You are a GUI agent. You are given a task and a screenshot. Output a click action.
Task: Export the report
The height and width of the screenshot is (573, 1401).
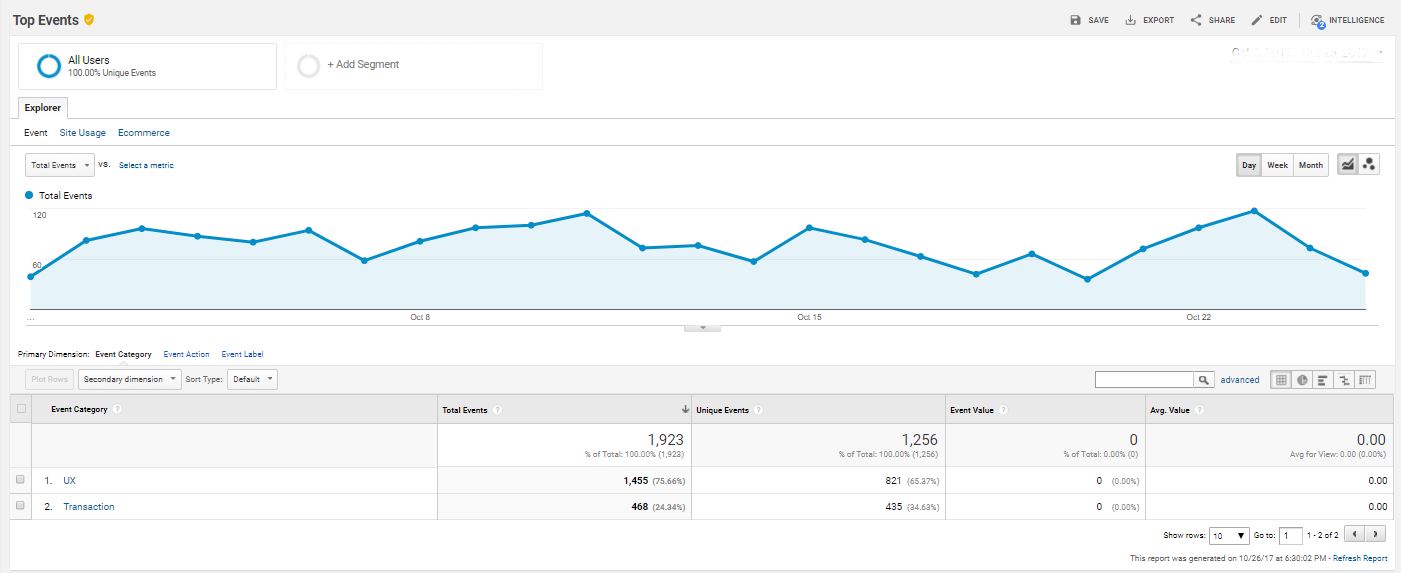pos(1150,20)
